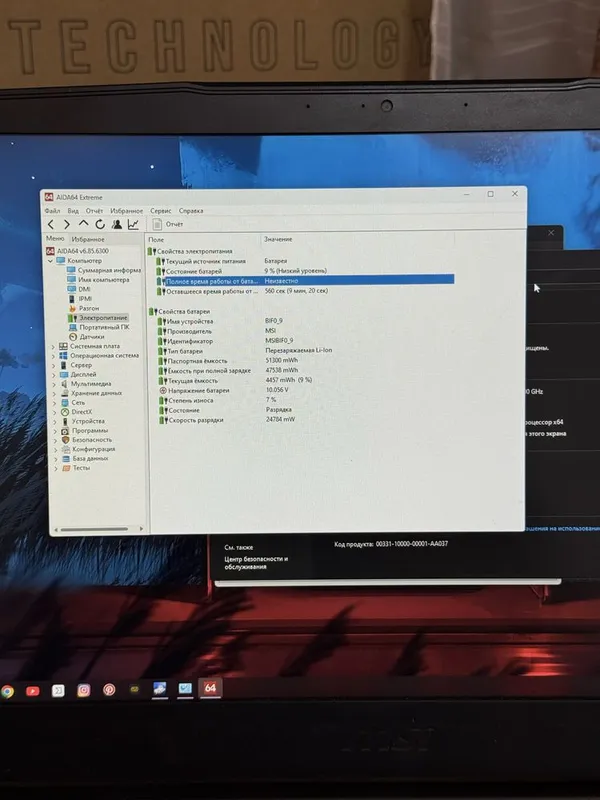Select Ёмкость при полной зарядке row
The width and height of the screenshot is (600, 800).
pos(305,370)
